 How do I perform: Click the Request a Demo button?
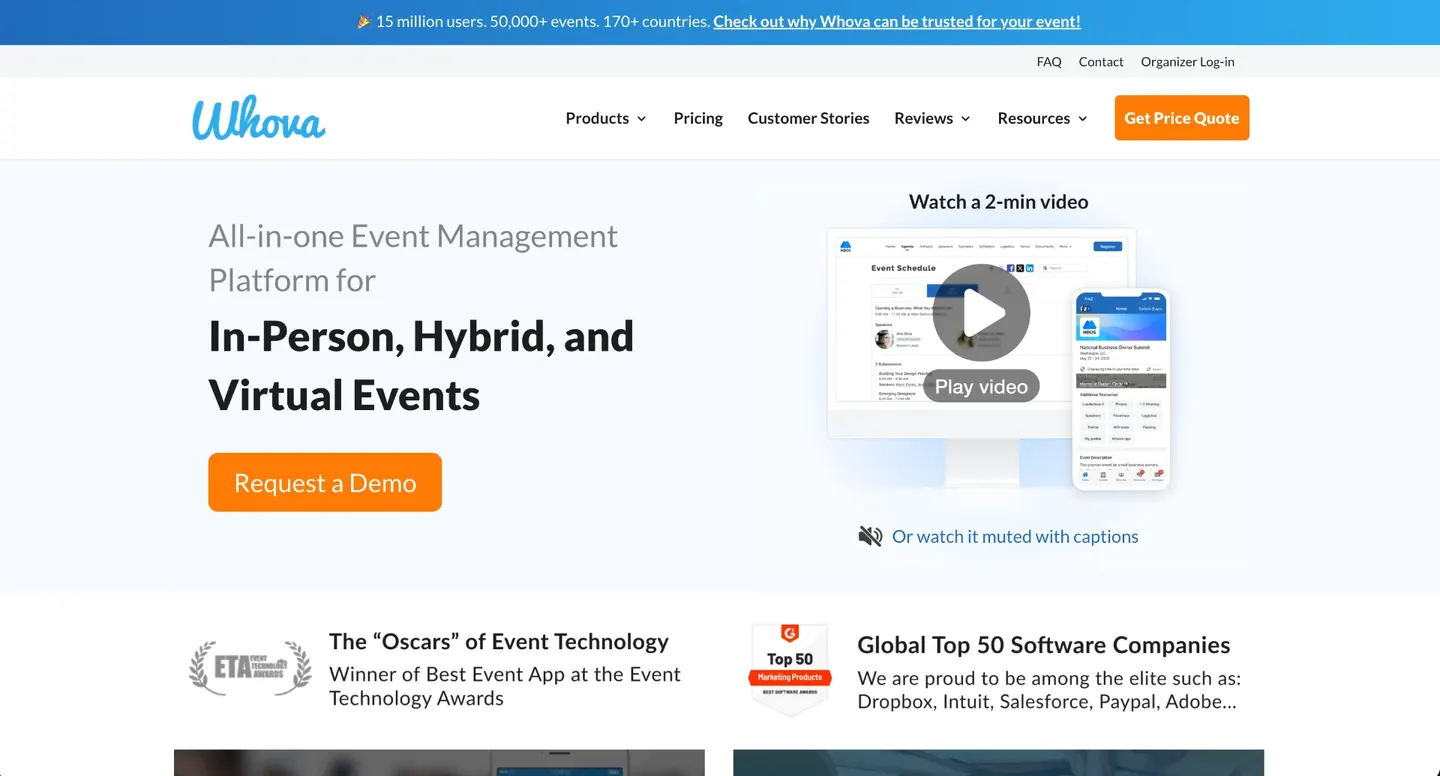pos(325,482)
